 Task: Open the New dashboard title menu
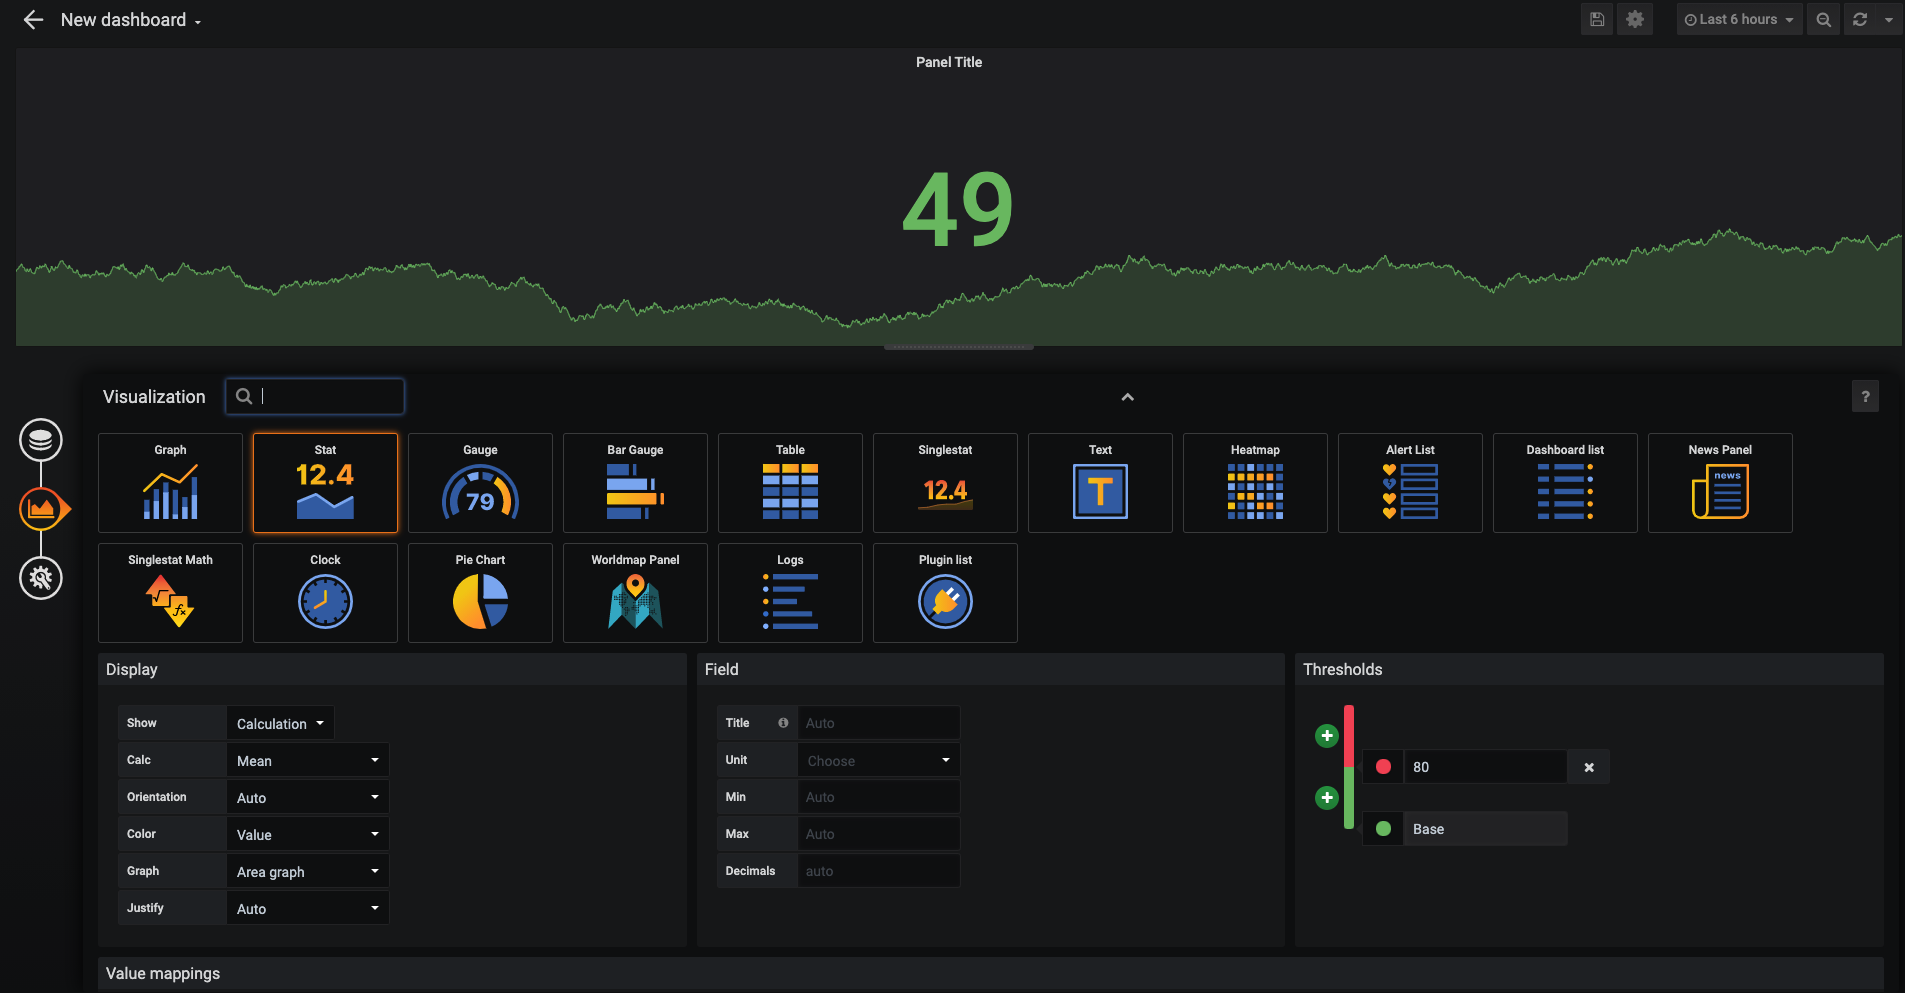[131, 19]
